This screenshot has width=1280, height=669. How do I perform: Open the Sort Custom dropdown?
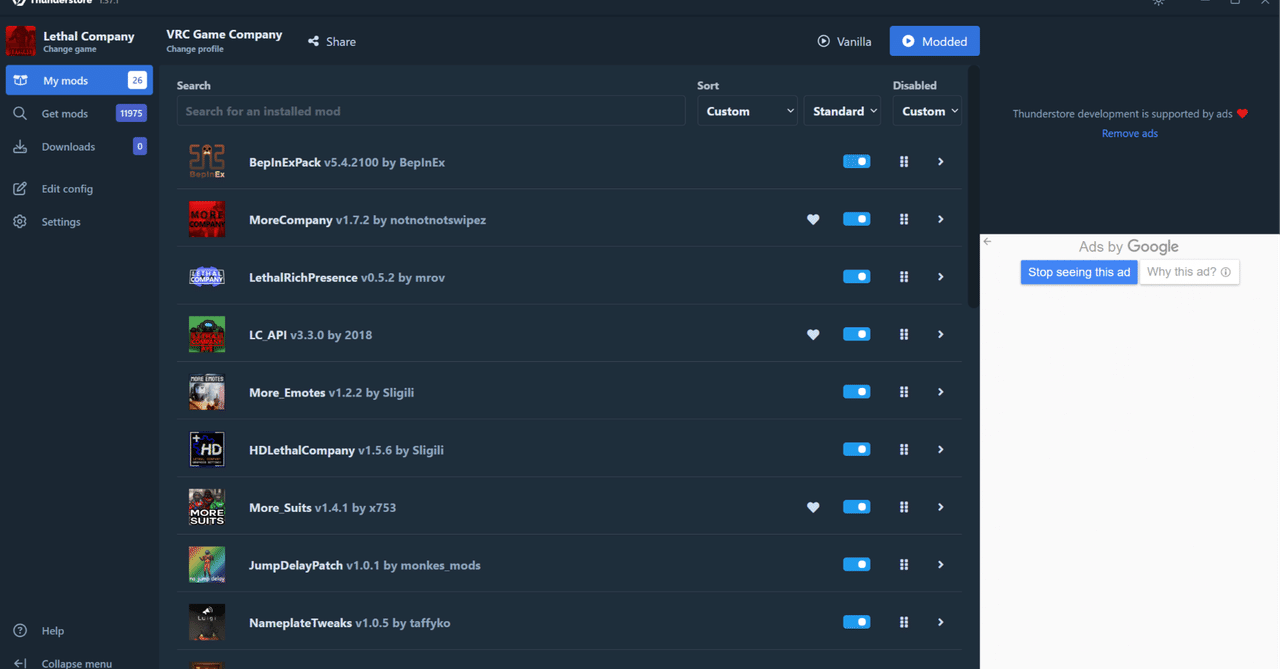pos(747,111)
